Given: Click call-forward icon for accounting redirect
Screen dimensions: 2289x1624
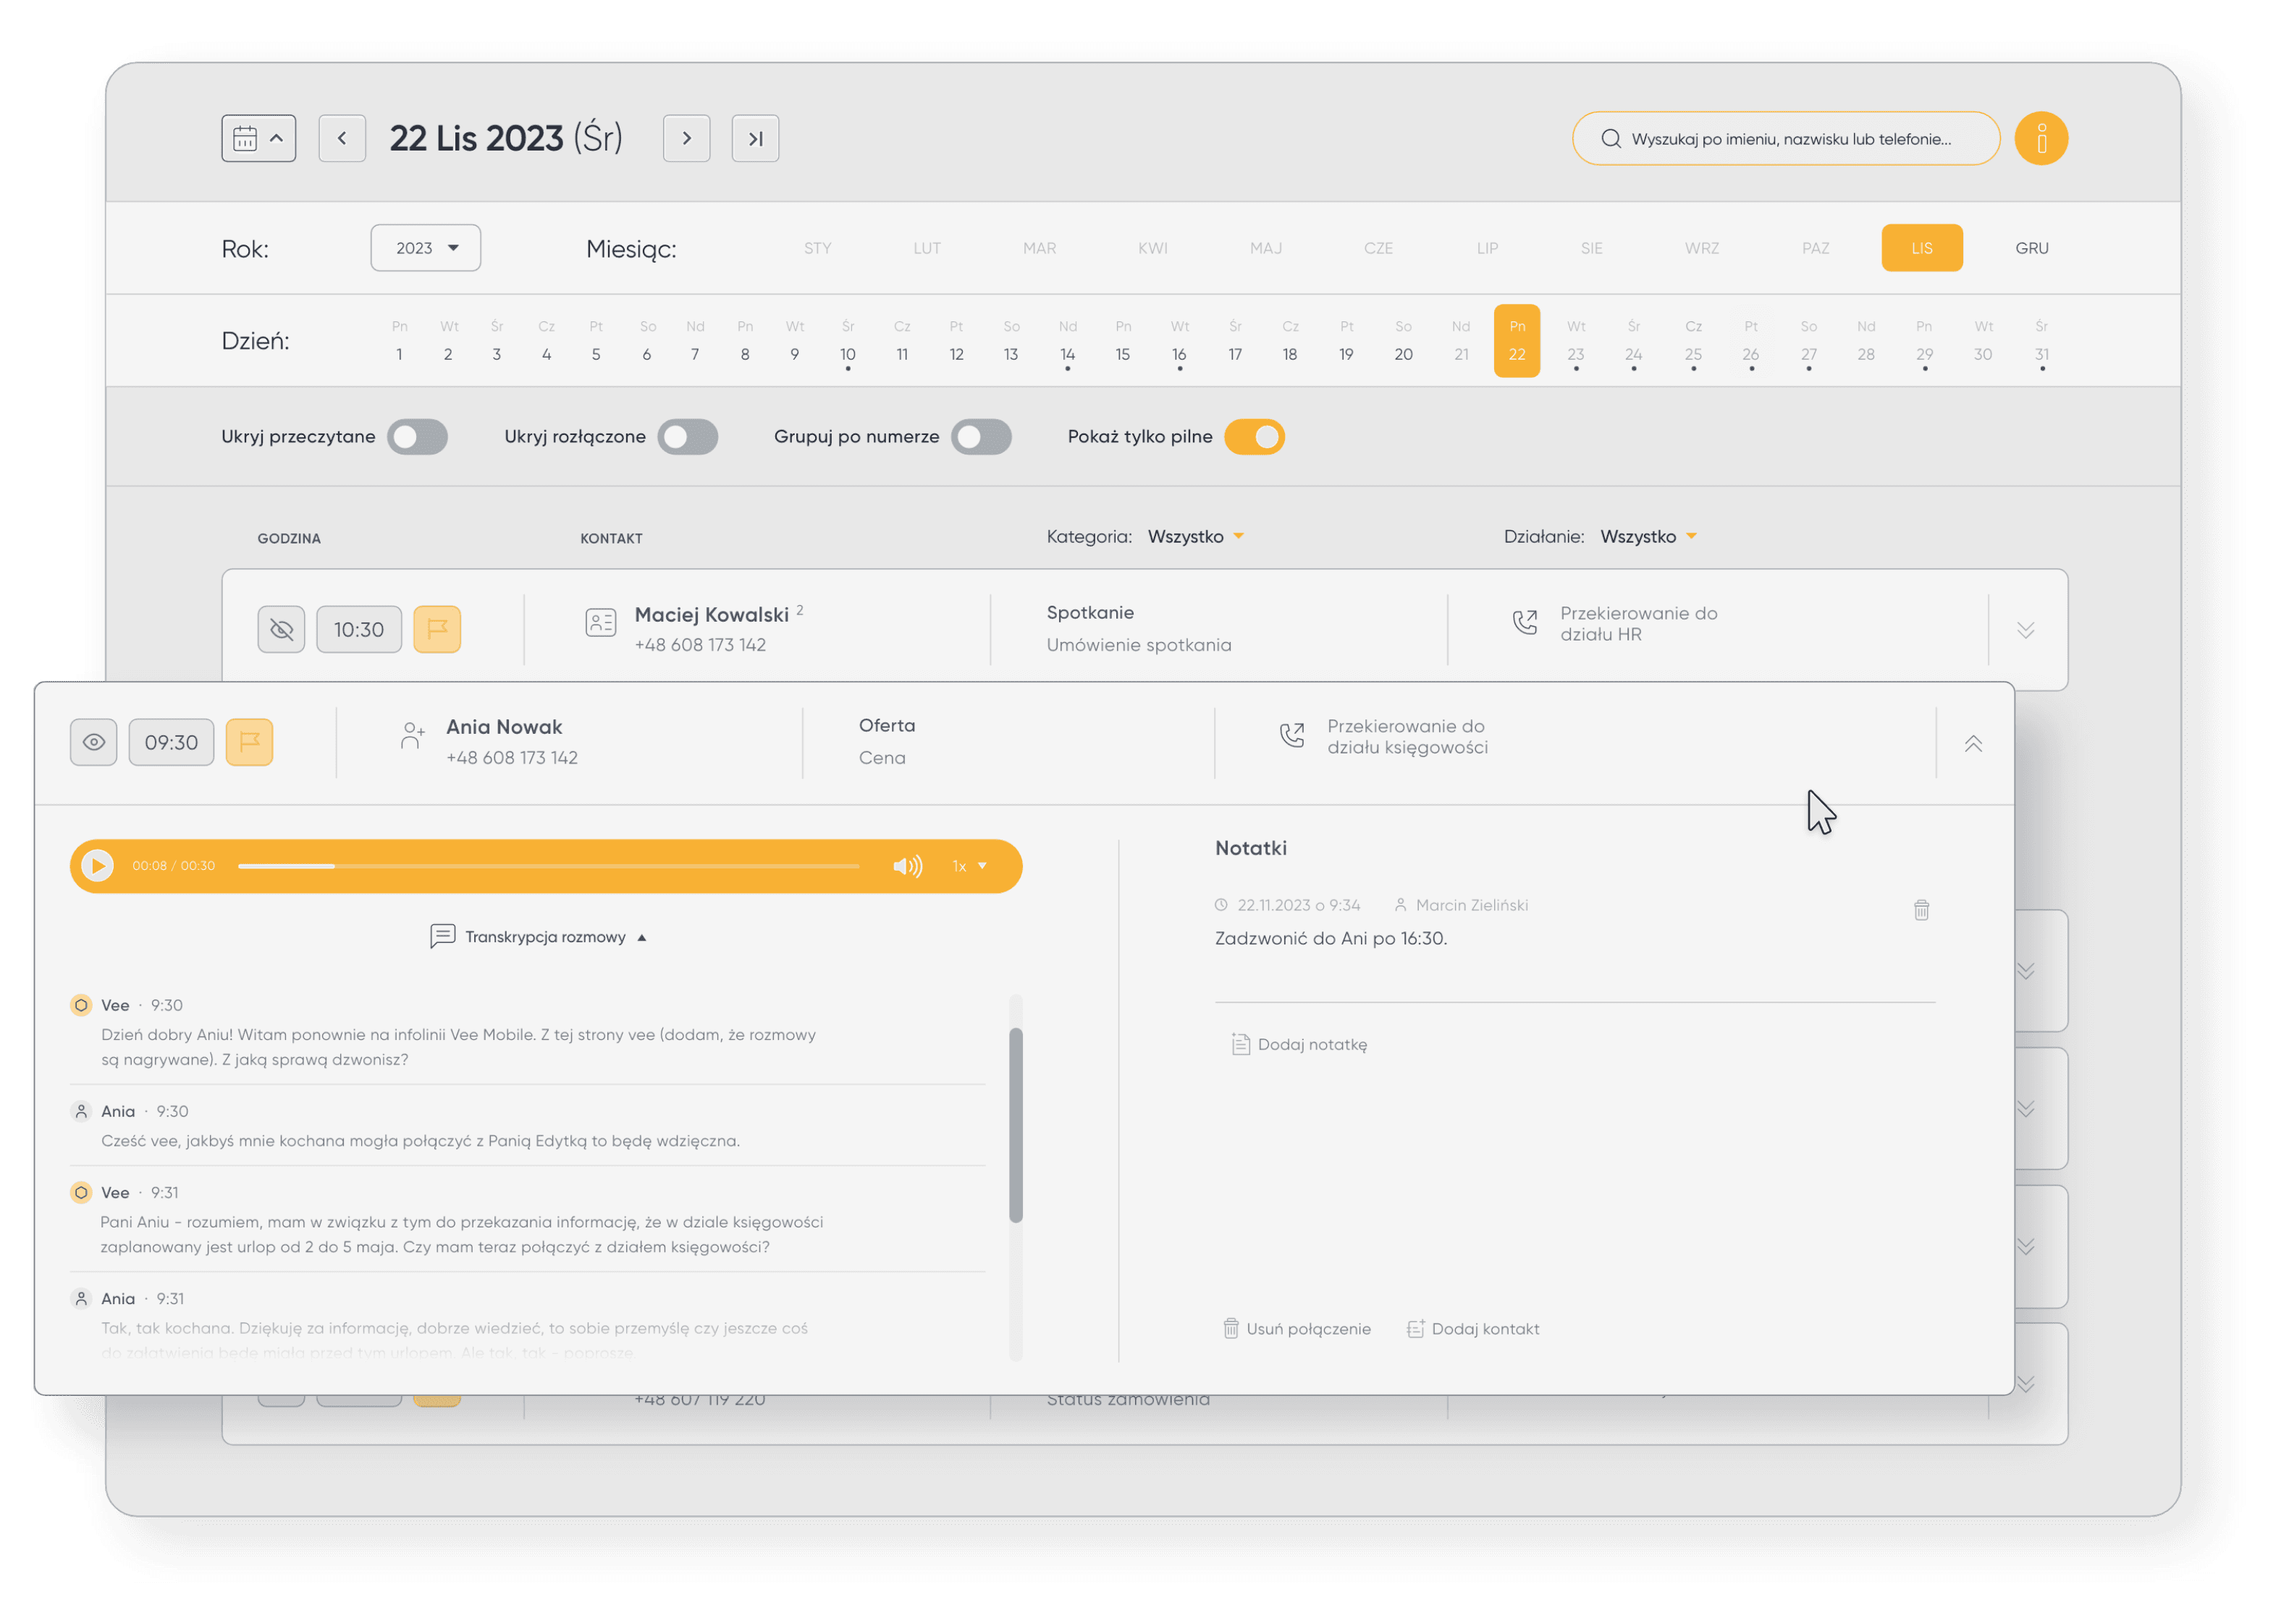Looking at the screenshot, I should pyautogui.click(x=1291, y=735).
